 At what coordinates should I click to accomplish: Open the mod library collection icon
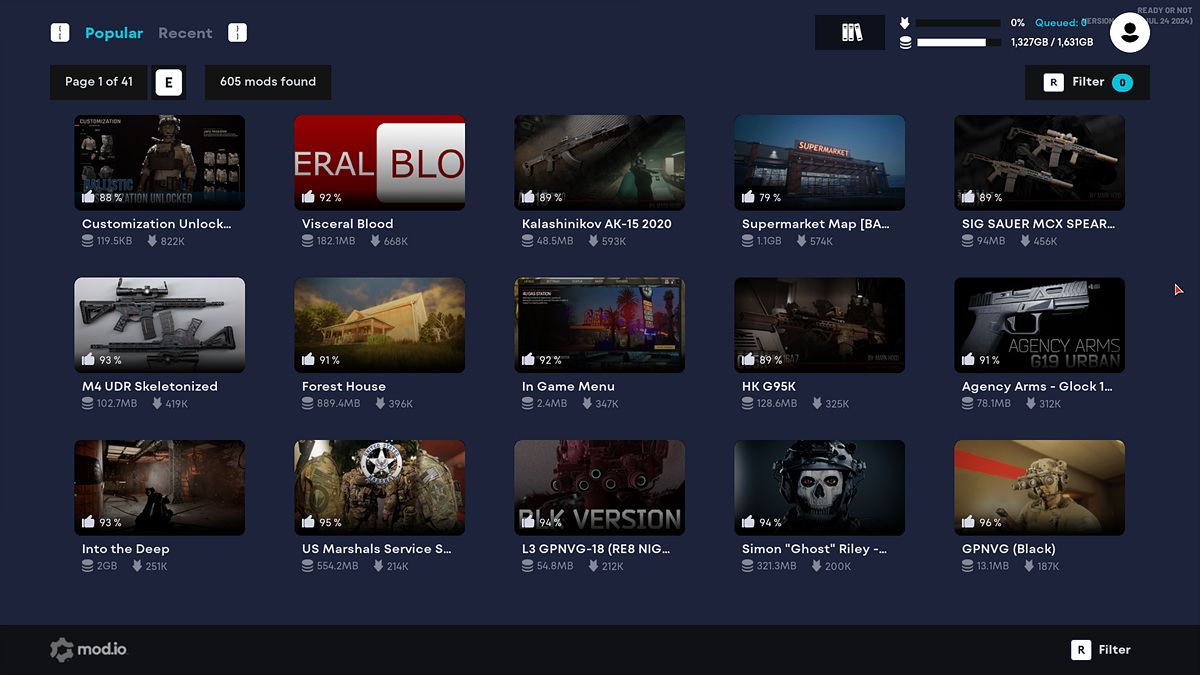pyautogui.click(x=850, y=33)
